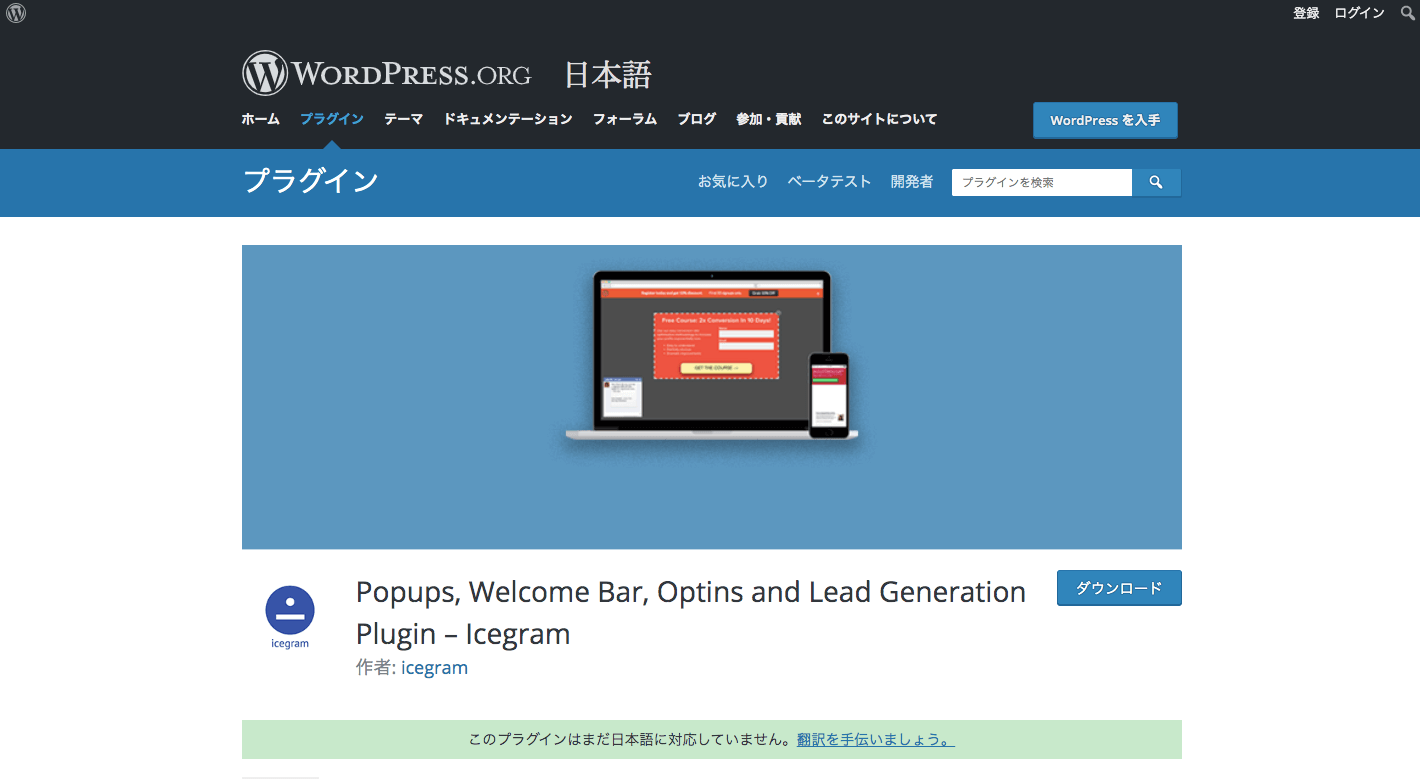1420x779 pixels.
Task: Open the このサイトについて menu item
Action: pos(879,119)
